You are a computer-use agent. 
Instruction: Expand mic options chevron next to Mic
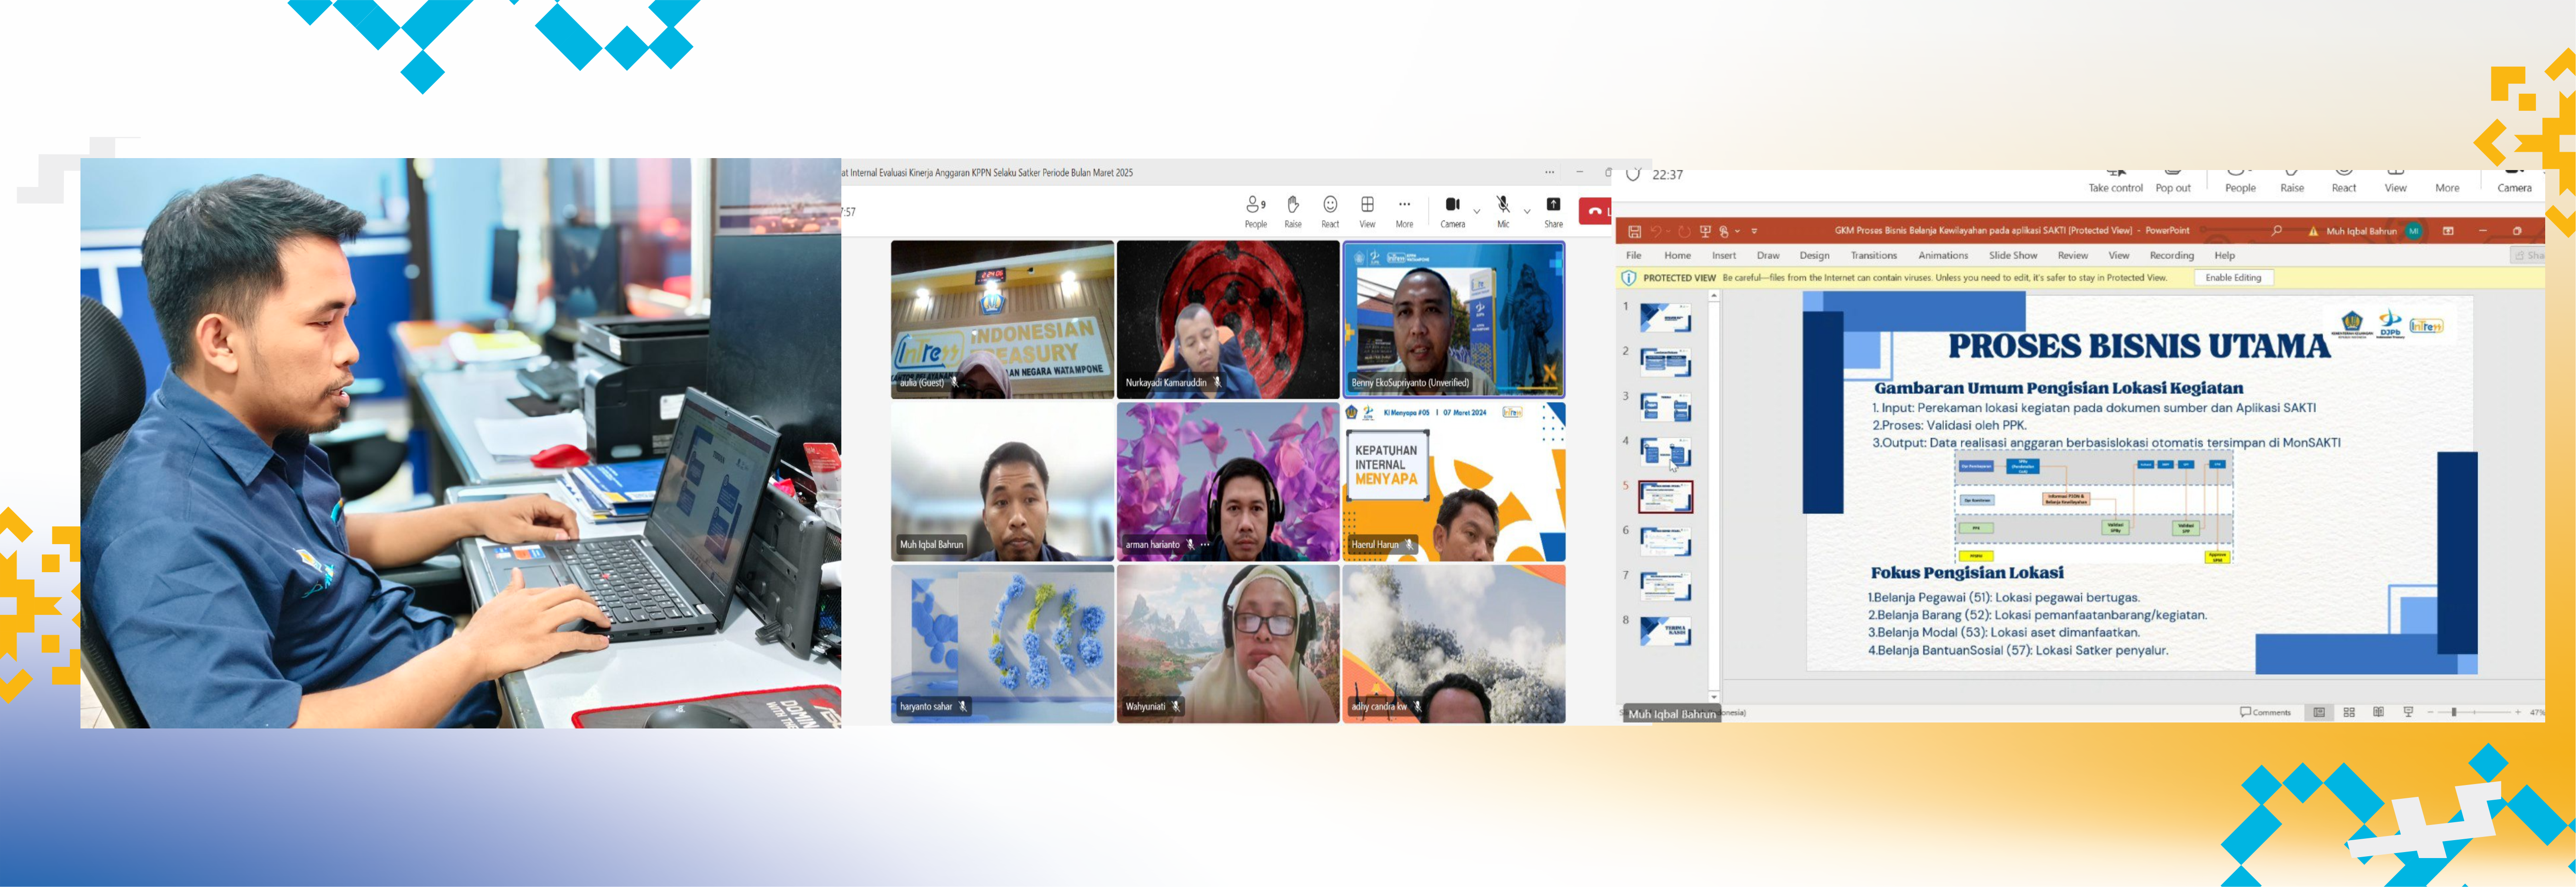[1527, 212]
